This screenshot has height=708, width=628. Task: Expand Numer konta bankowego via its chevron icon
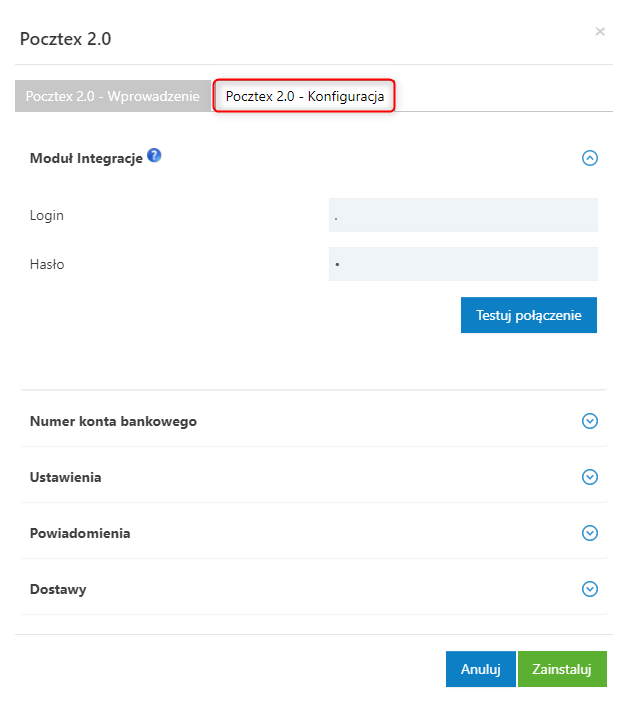[x=590, y=421]
